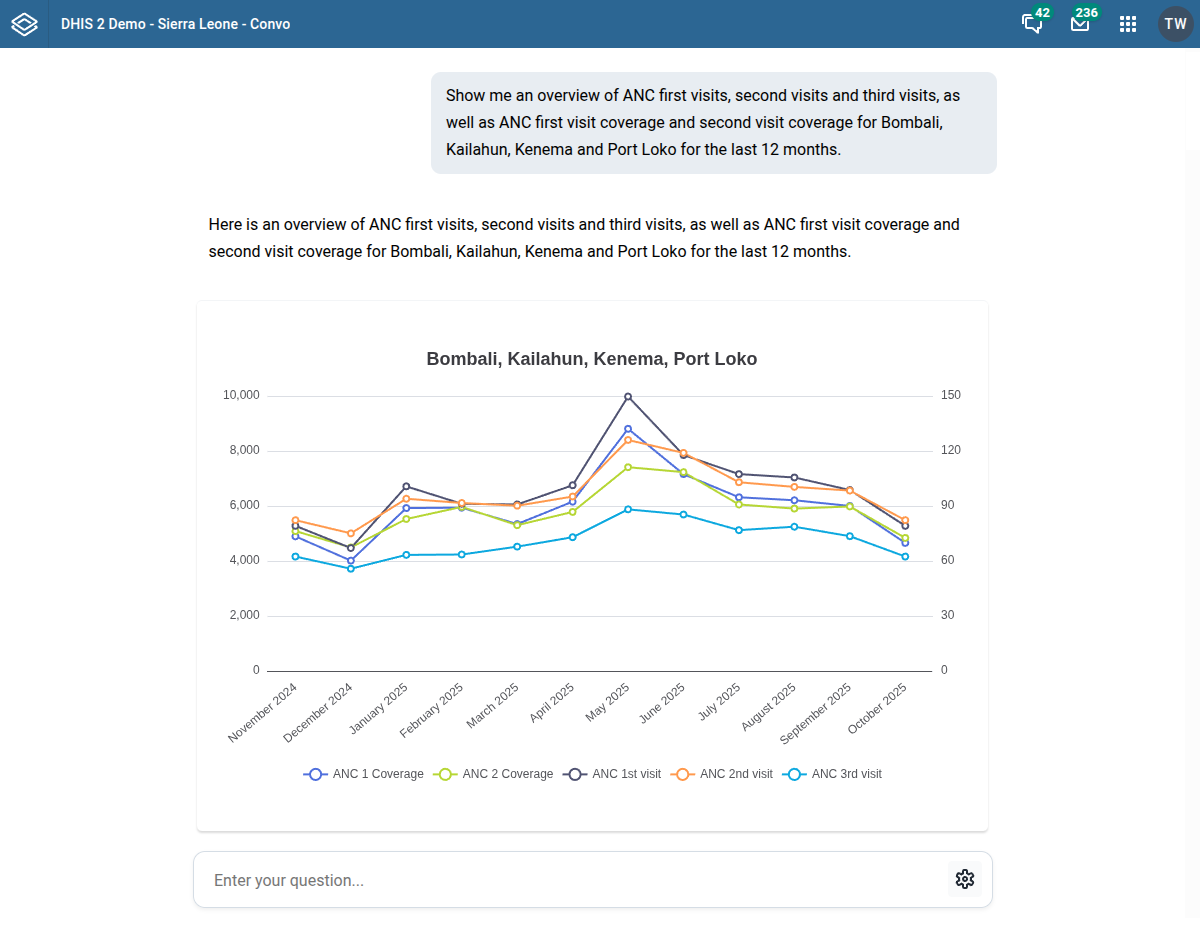The width and height of the screenshot is (1200, 942).
Task: Open the apps menu in the top bar
Action: [x=1128, y=23]
